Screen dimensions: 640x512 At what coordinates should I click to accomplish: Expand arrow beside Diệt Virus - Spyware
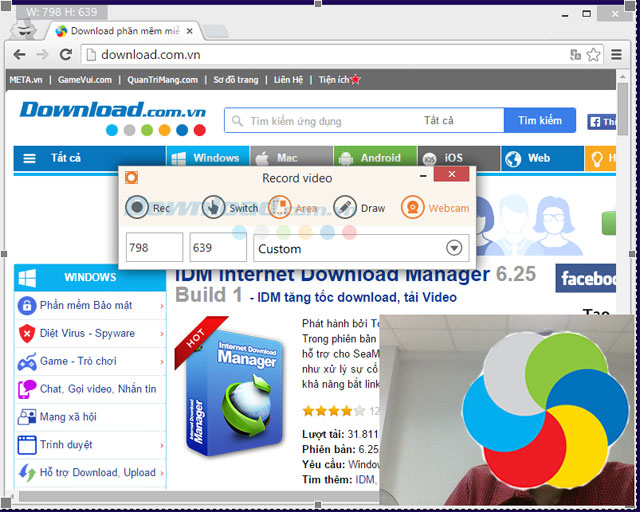click(162, 334)
